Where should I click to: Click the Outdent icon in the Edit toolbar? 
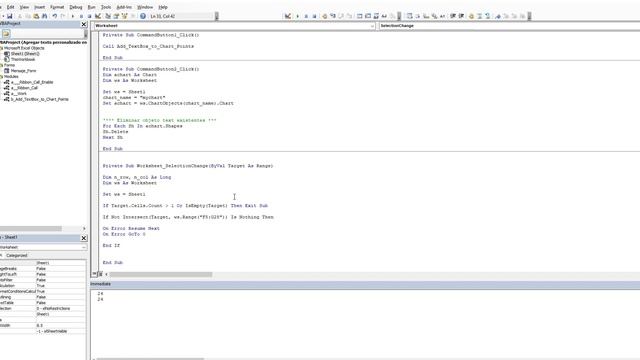461,16
